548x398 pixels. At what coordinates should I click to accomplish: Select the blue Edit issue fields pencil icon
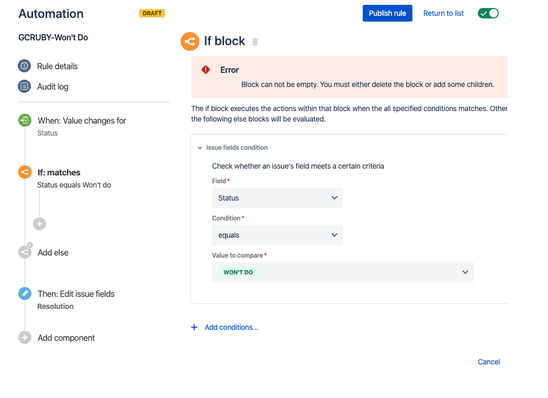click(25, 294)
